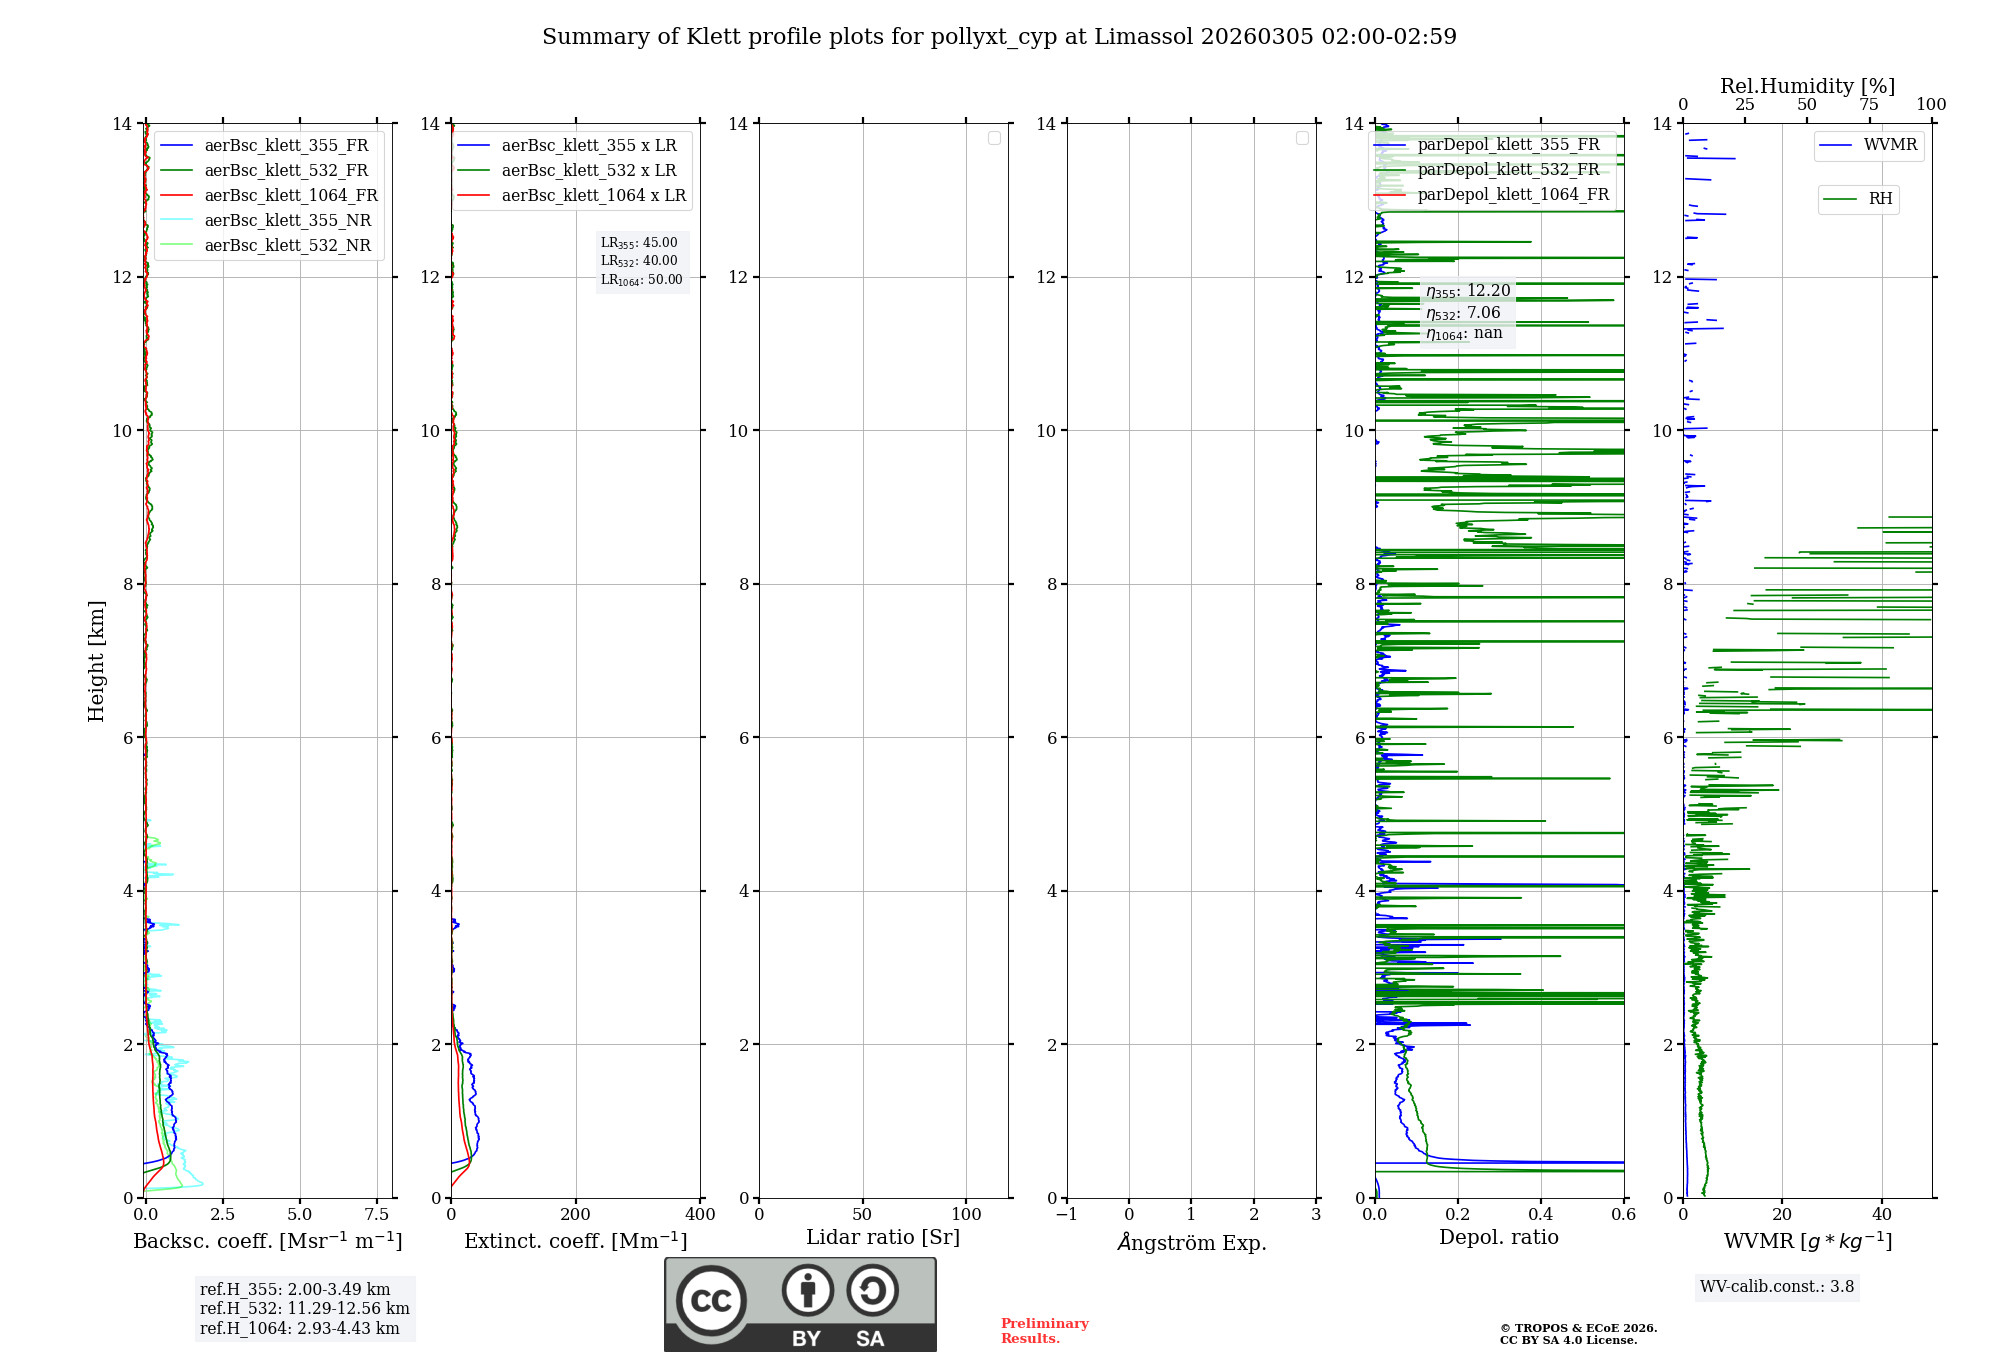Click the plot title Summary of Klett profile
The image size is (2000, 1360).
click(x=999, y=37)
